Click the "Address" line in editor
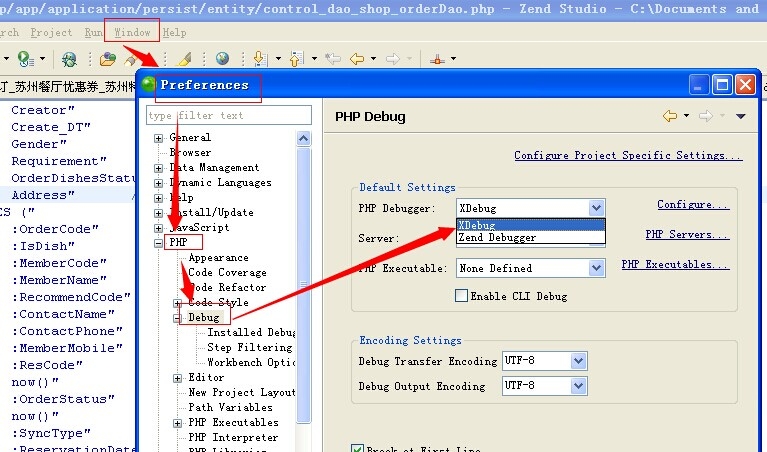The image size is (767, 452). pyautogui.click(x=43, y=195)
